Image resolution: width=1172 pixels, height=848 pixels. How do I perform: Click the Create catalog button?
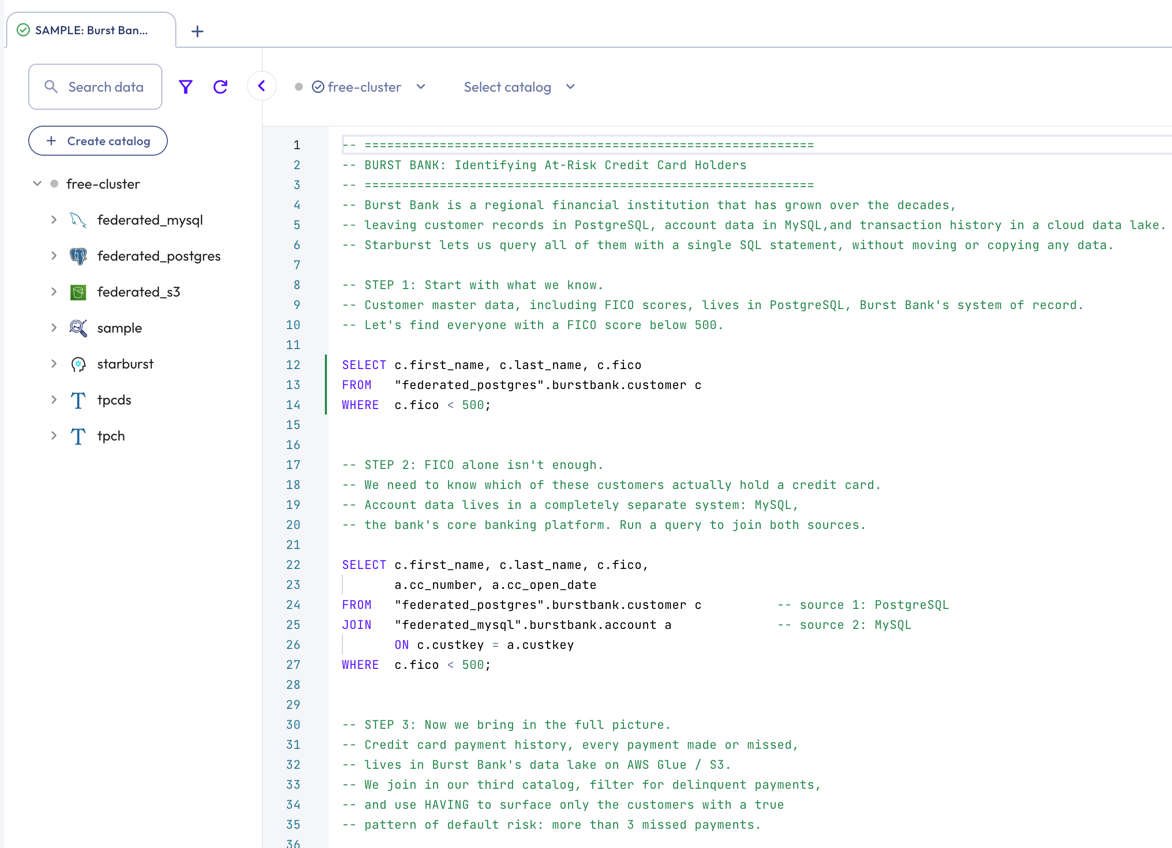pyautogui.click(x=98, y=140)
